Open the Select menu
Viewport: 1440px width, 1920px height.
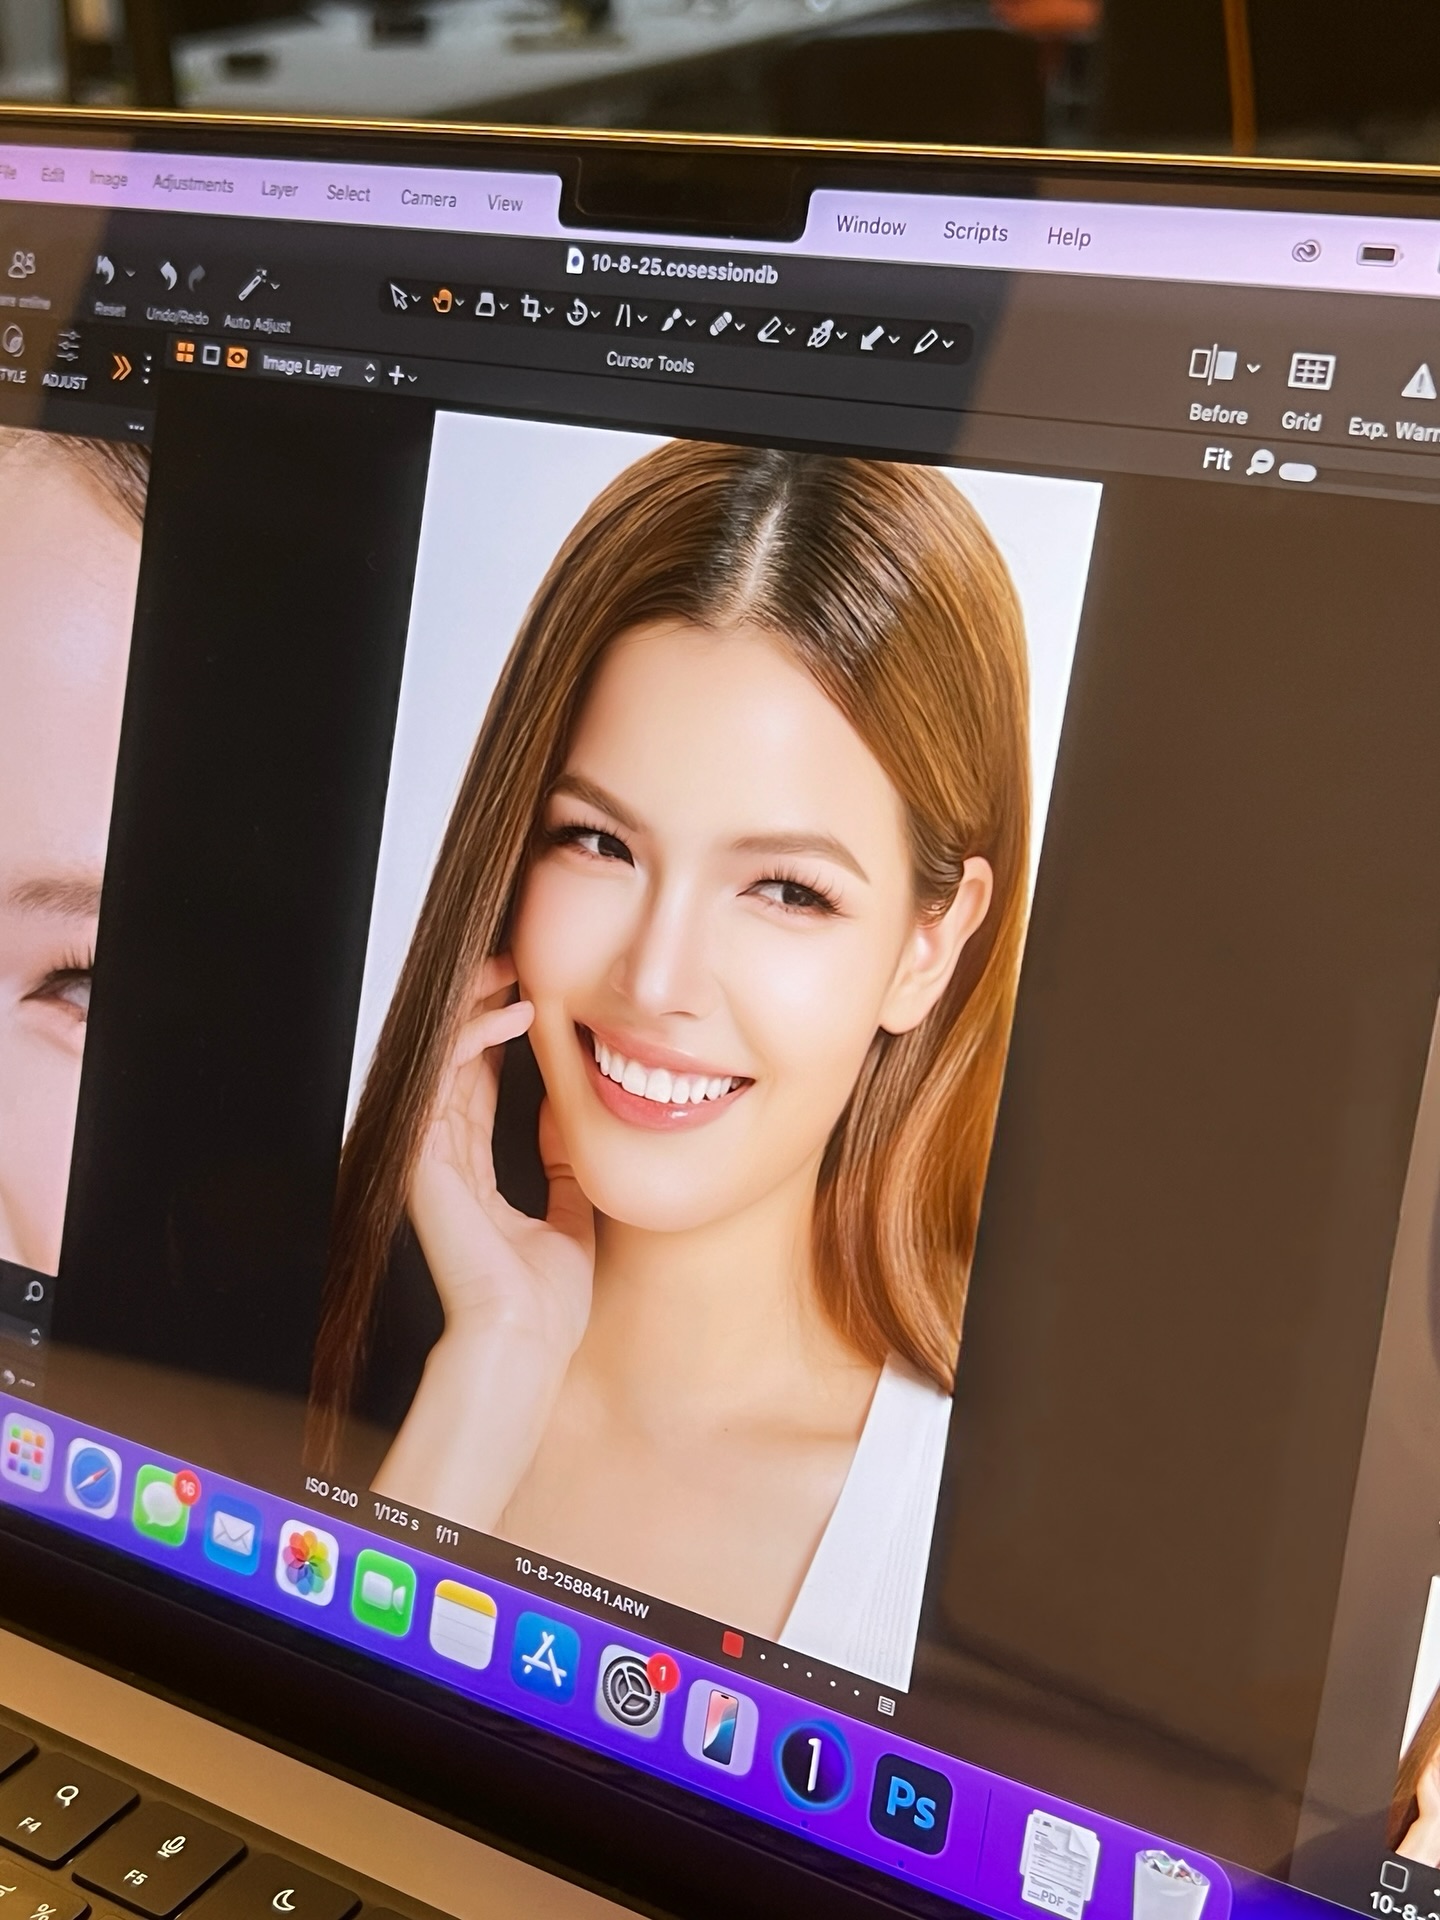point(348,193)
